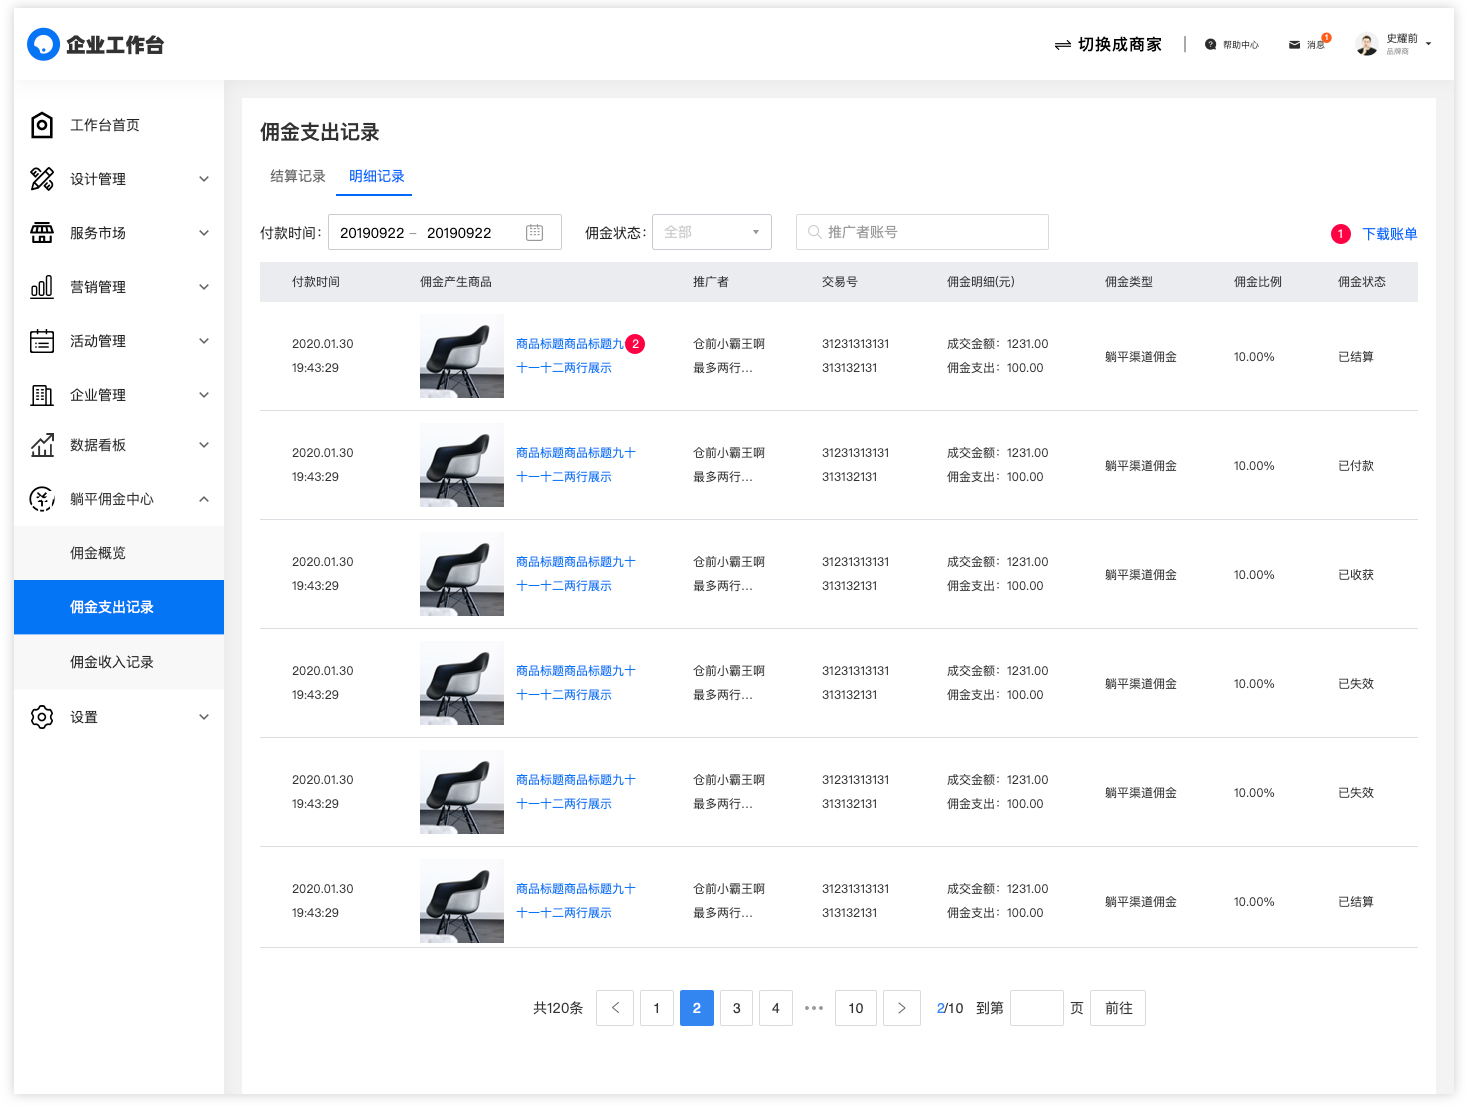The height and width of the screenshot is (1110, 1466).
Task: Go to page 10
Action: (856, 1008)
